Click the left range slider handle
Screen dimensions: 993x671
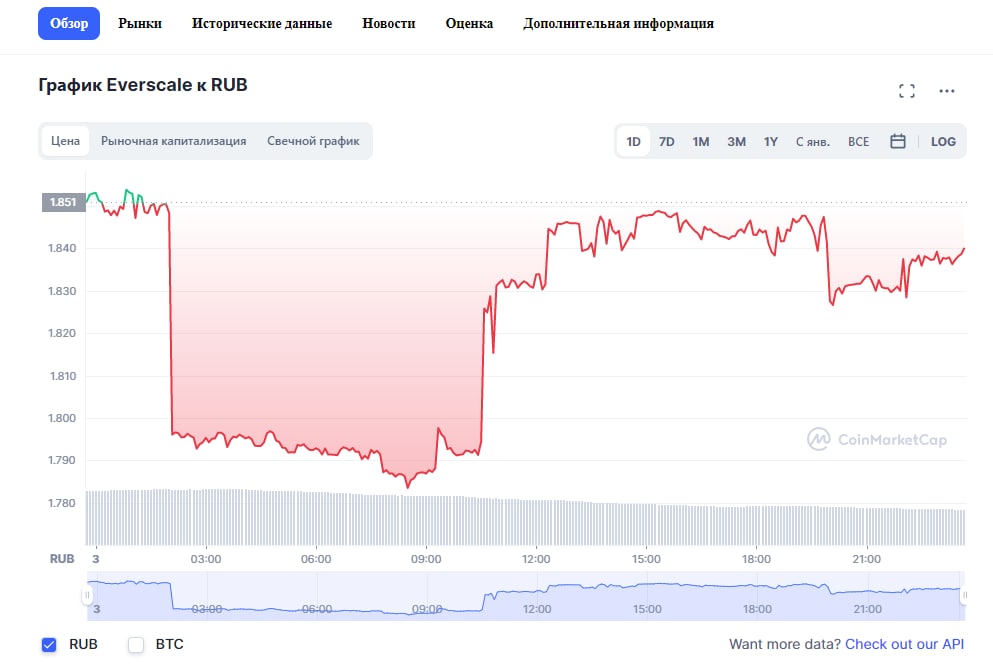pos(86,596)
